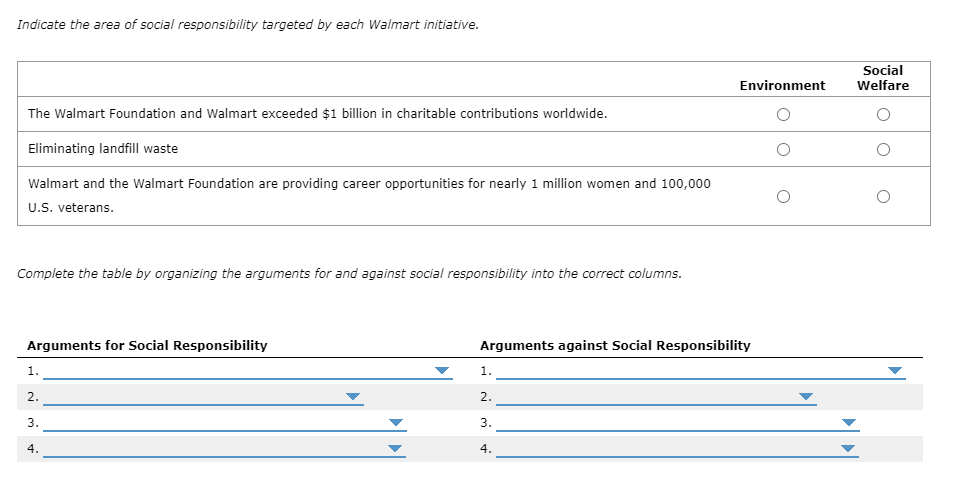Select Social Welfare for eliminating landfill waste

(882, 149)
